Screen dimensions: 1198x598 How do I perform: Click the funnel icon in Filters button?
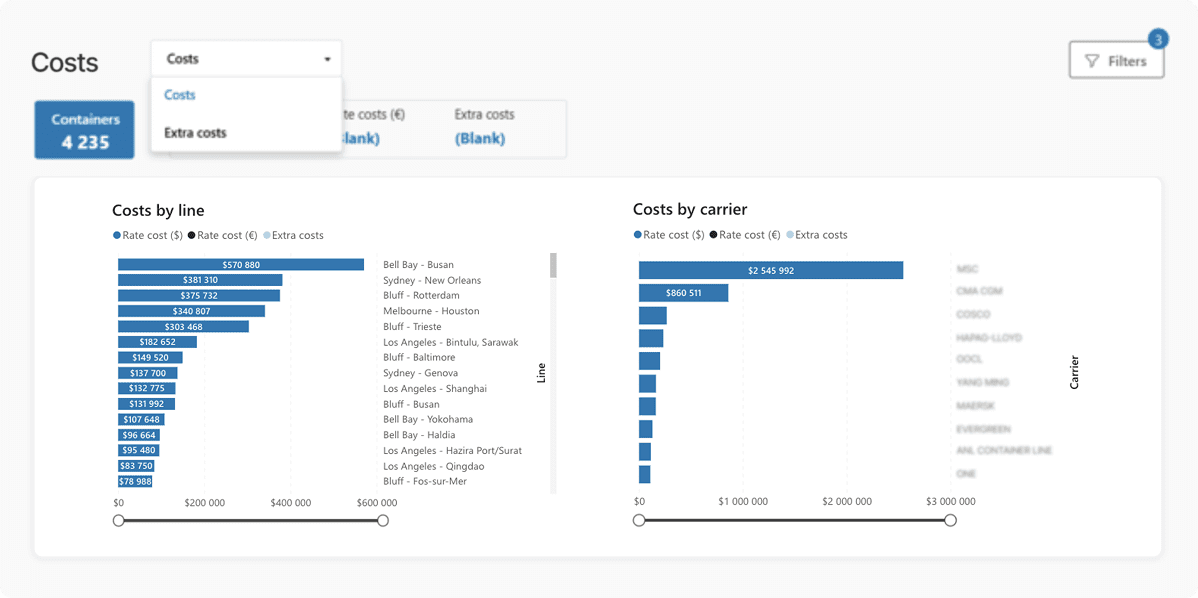[1092, 61]
